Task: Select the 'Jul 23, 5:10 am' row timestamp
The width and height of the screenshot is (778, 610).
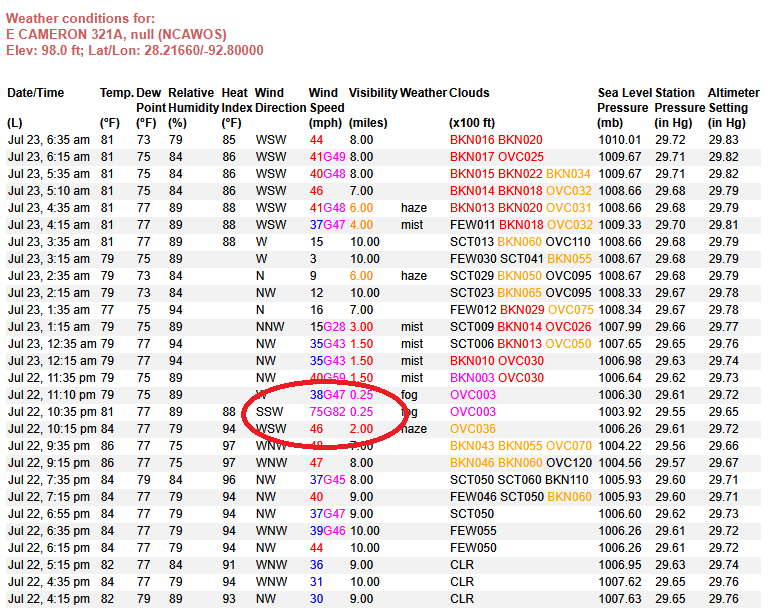Action: coord(49,191)
